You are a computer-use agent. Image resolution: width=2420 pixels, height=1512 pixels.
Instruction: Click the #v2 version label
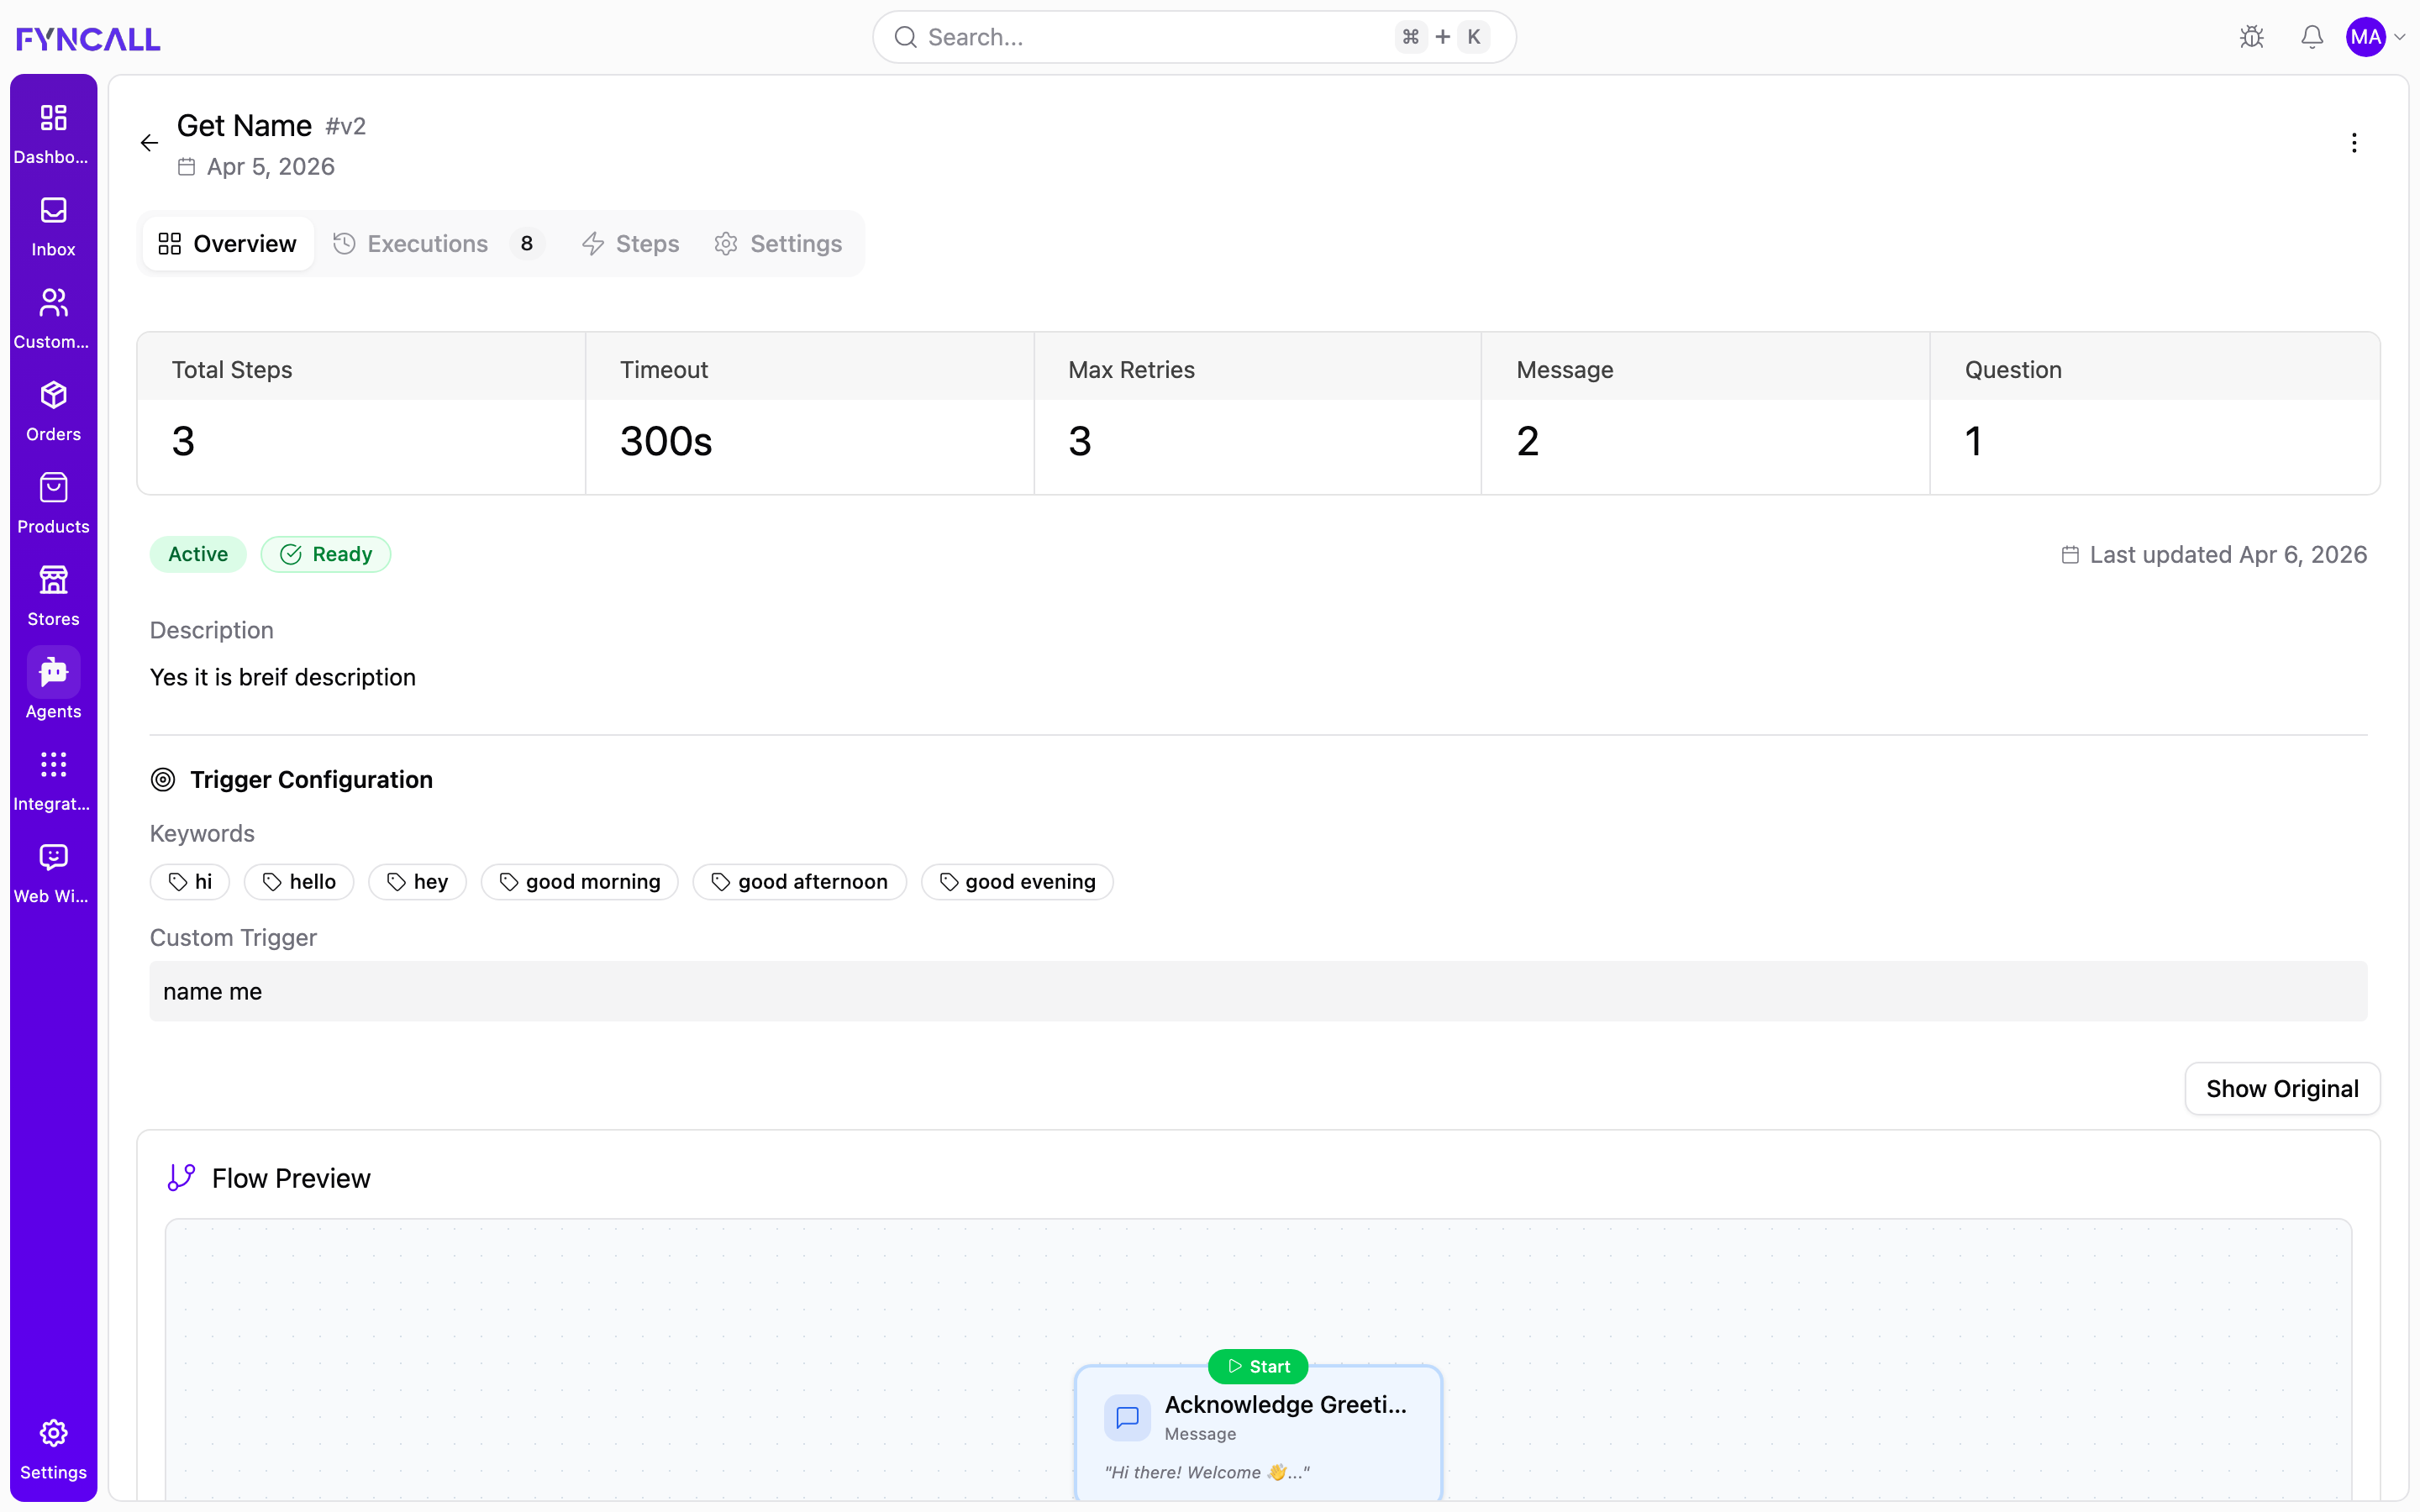pos(346,127)
